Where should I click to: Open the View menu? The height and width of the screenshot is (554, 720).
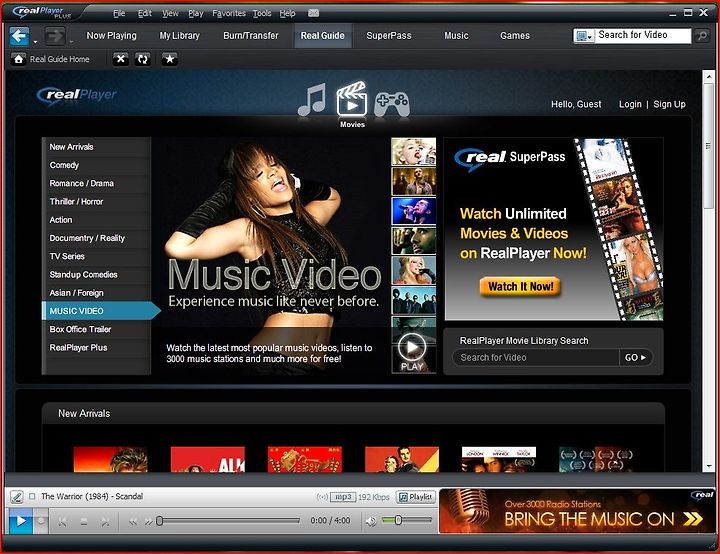coord(170,13)
